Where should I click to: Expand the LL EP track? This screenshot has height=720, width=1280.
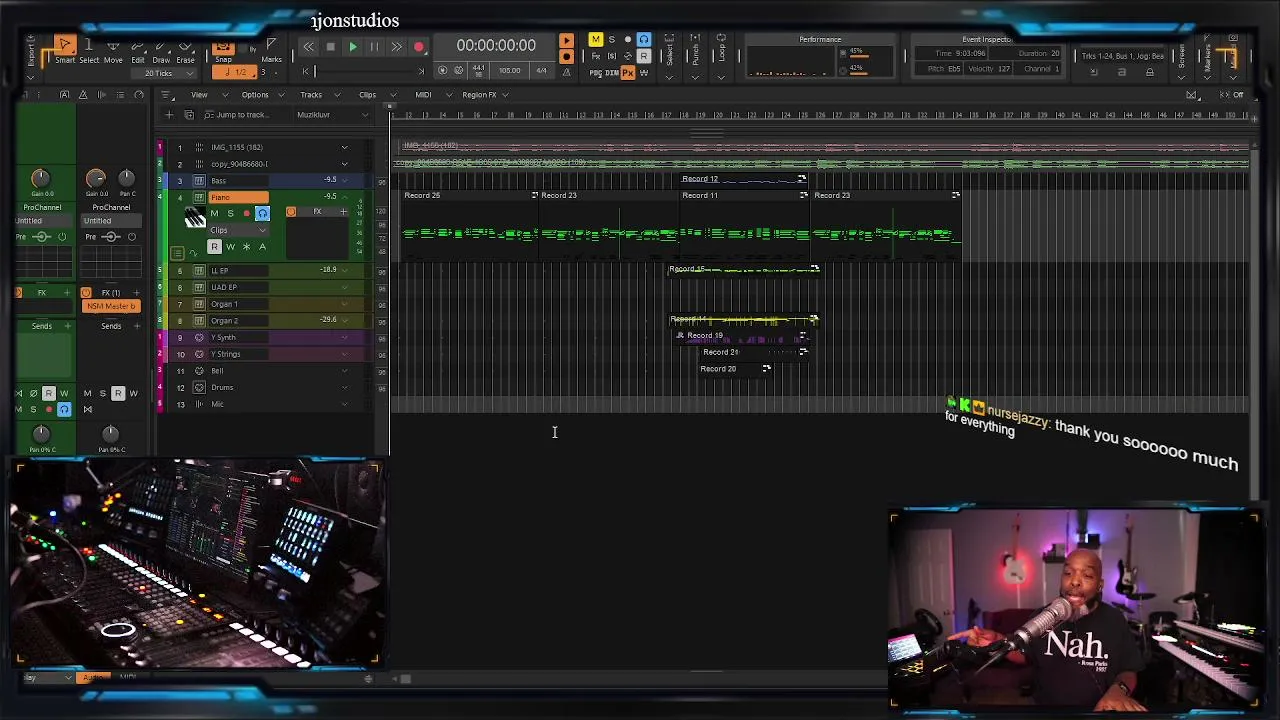click(345, 271)
